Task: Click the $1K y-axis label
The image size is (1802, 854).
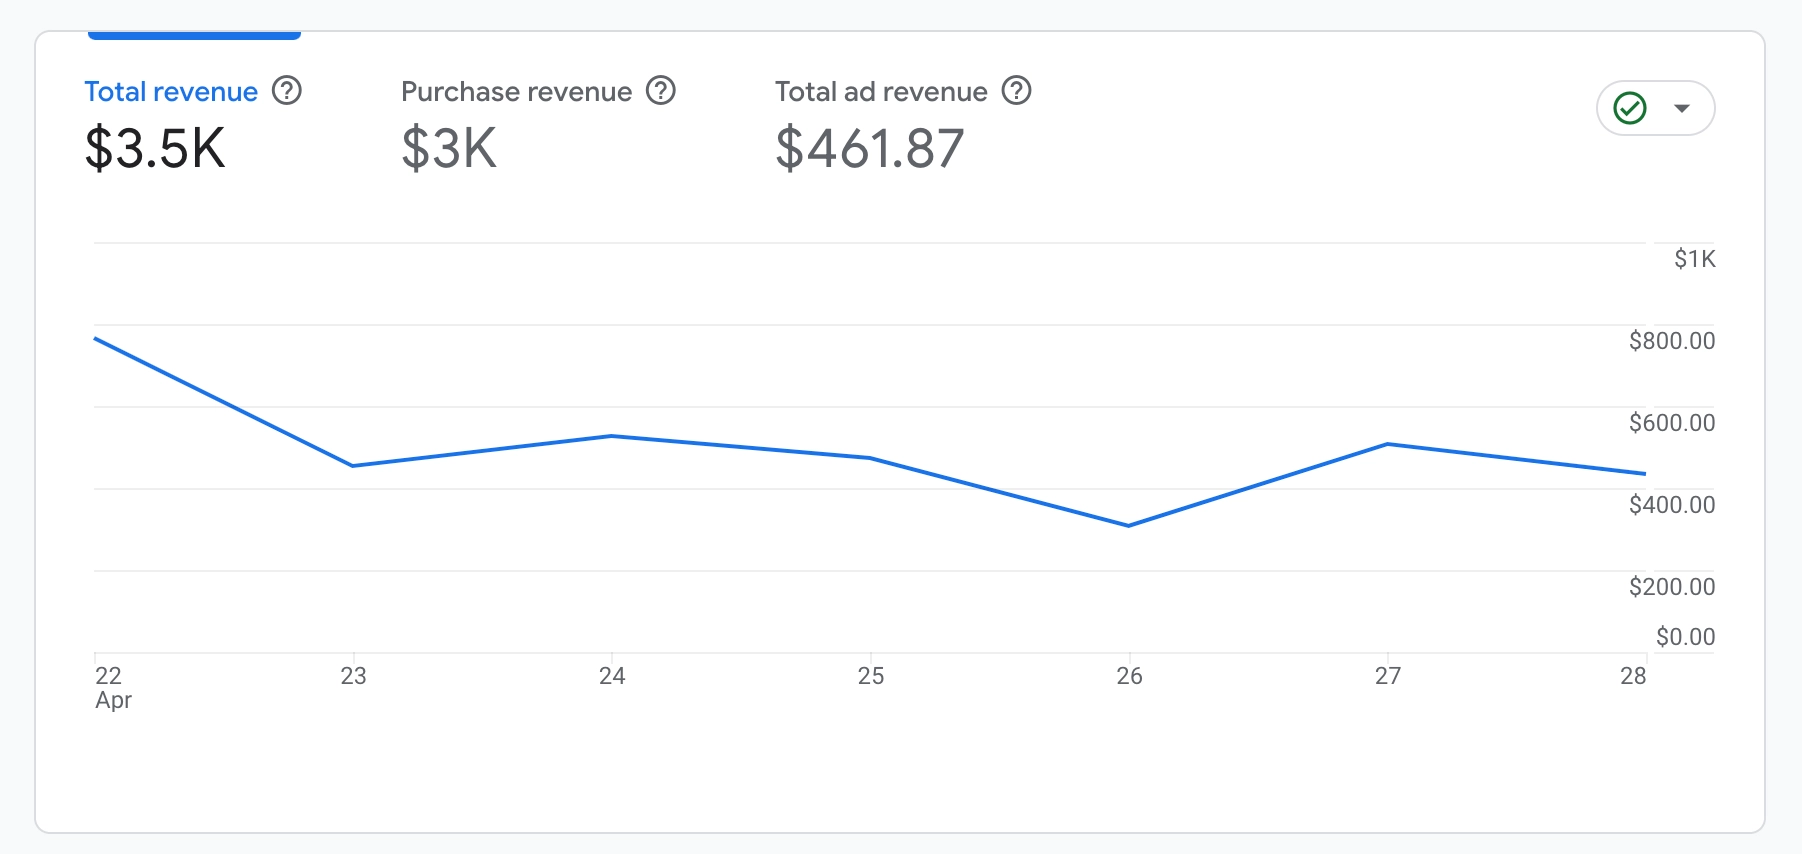Action: point(1695,259)
